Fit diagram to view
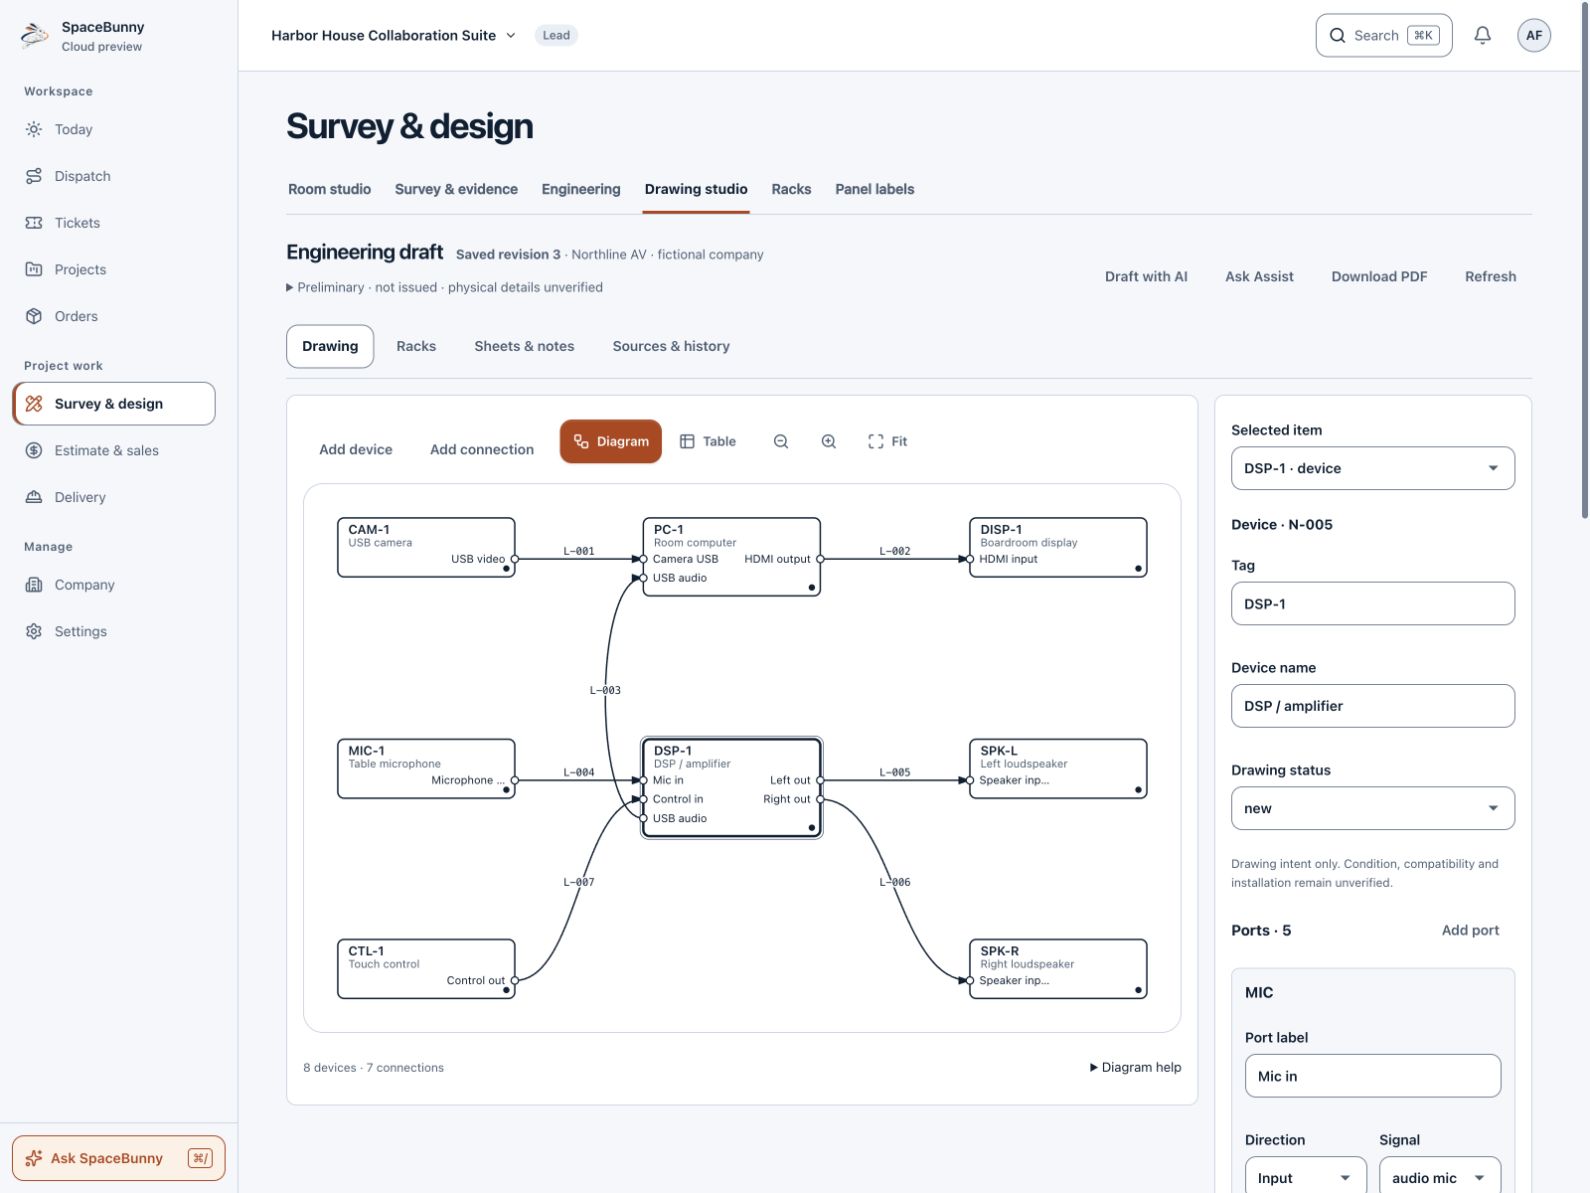1590x1193 pixels. 888,441
